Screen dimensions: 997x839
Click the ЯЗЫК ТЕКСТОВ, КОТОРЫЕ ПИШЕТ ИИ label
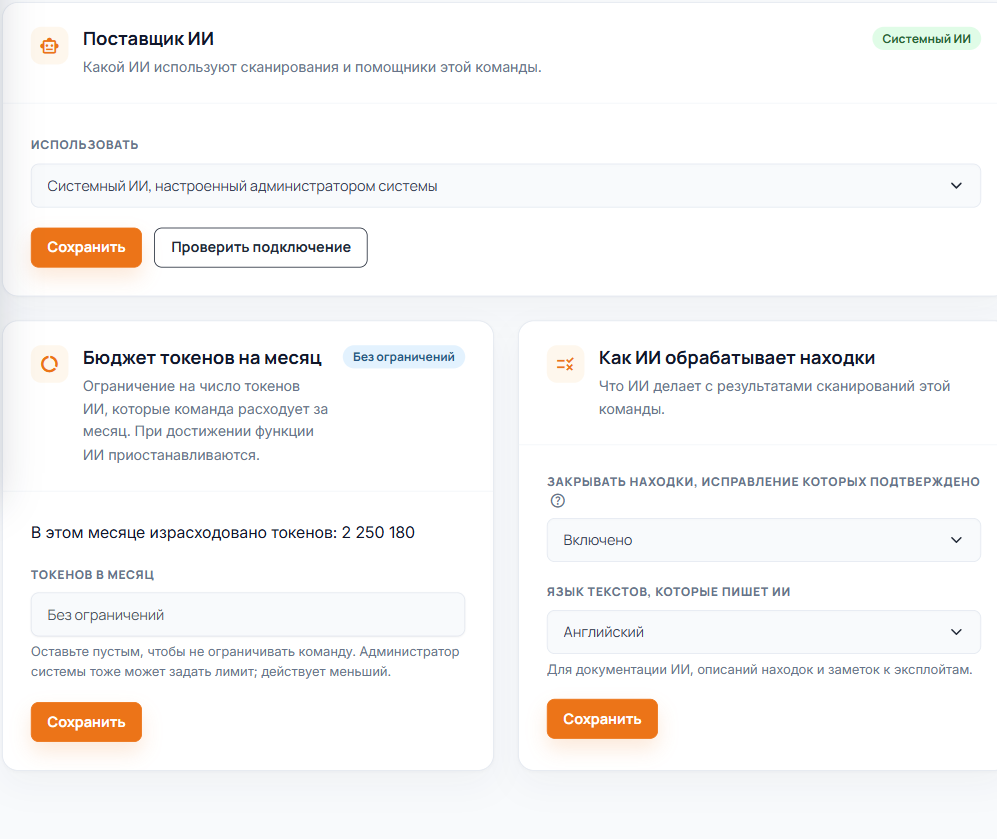click(668, 592)
